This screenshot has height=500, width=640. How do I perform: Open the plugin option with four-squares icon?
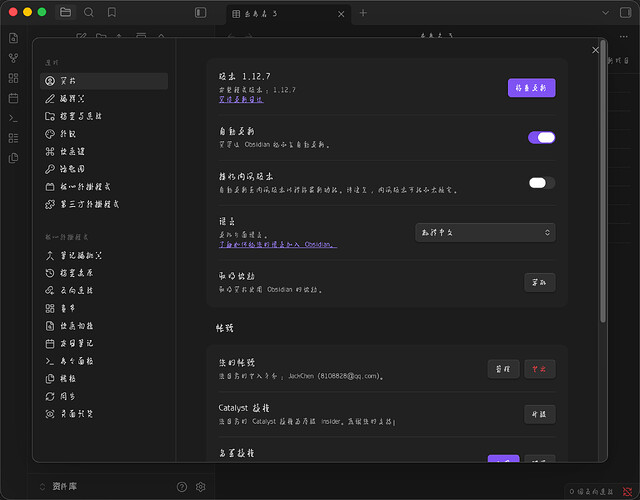click(x=104, y=308)
